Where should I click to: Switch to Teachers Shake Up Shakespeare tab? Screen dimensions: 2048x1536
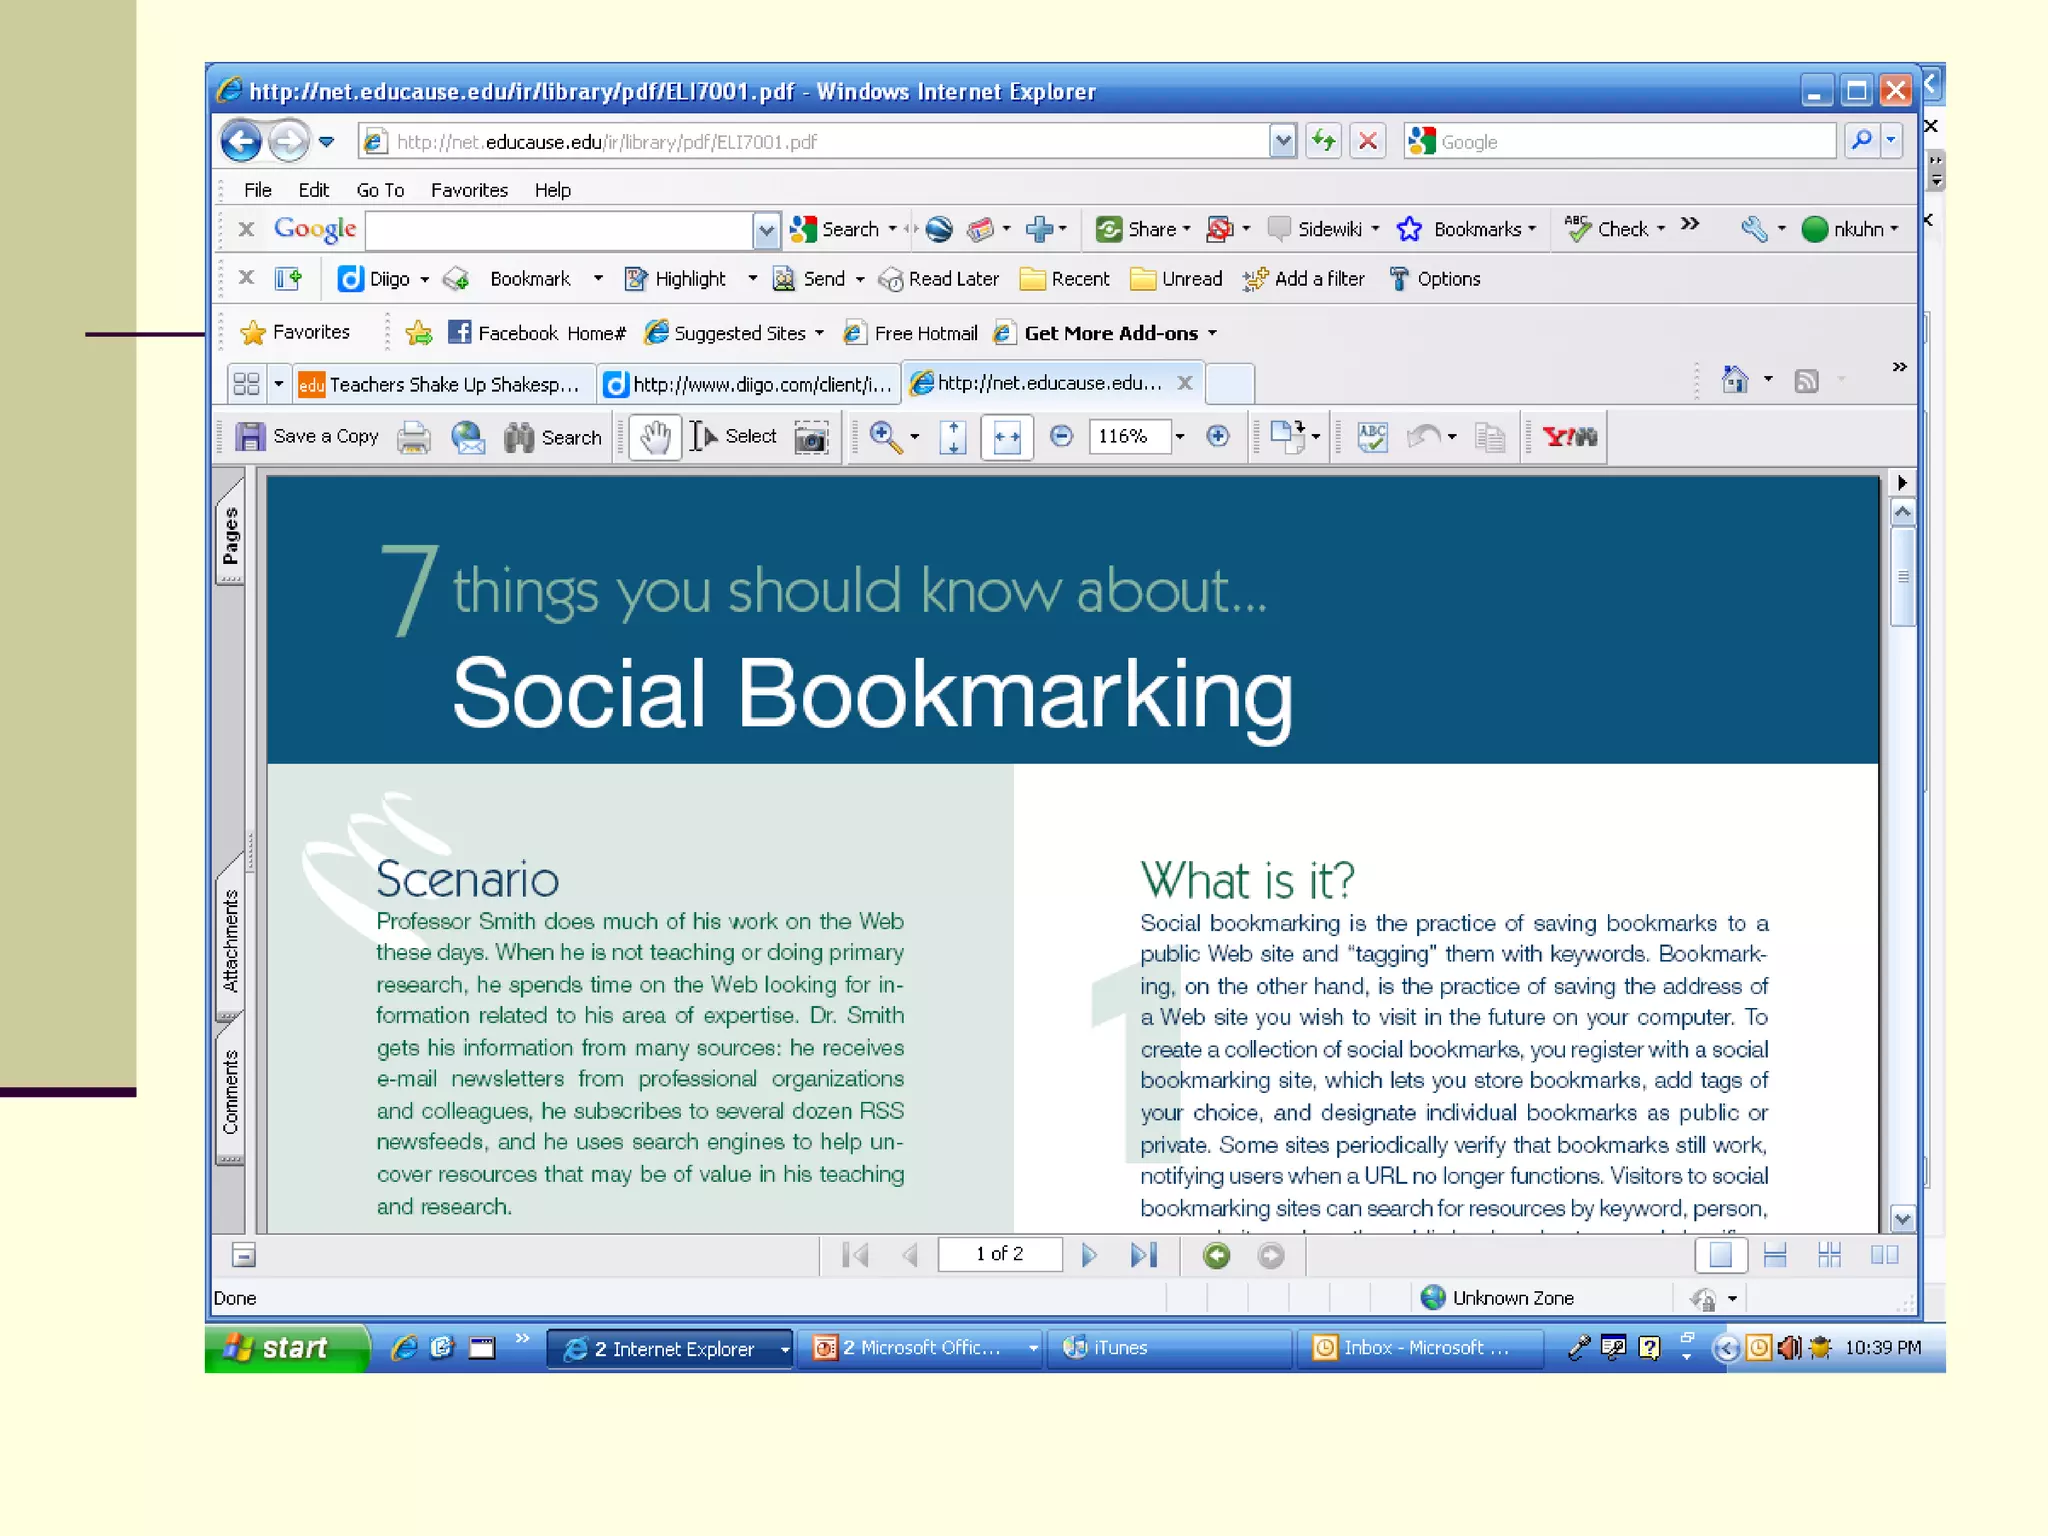click(x=445, y=384)
